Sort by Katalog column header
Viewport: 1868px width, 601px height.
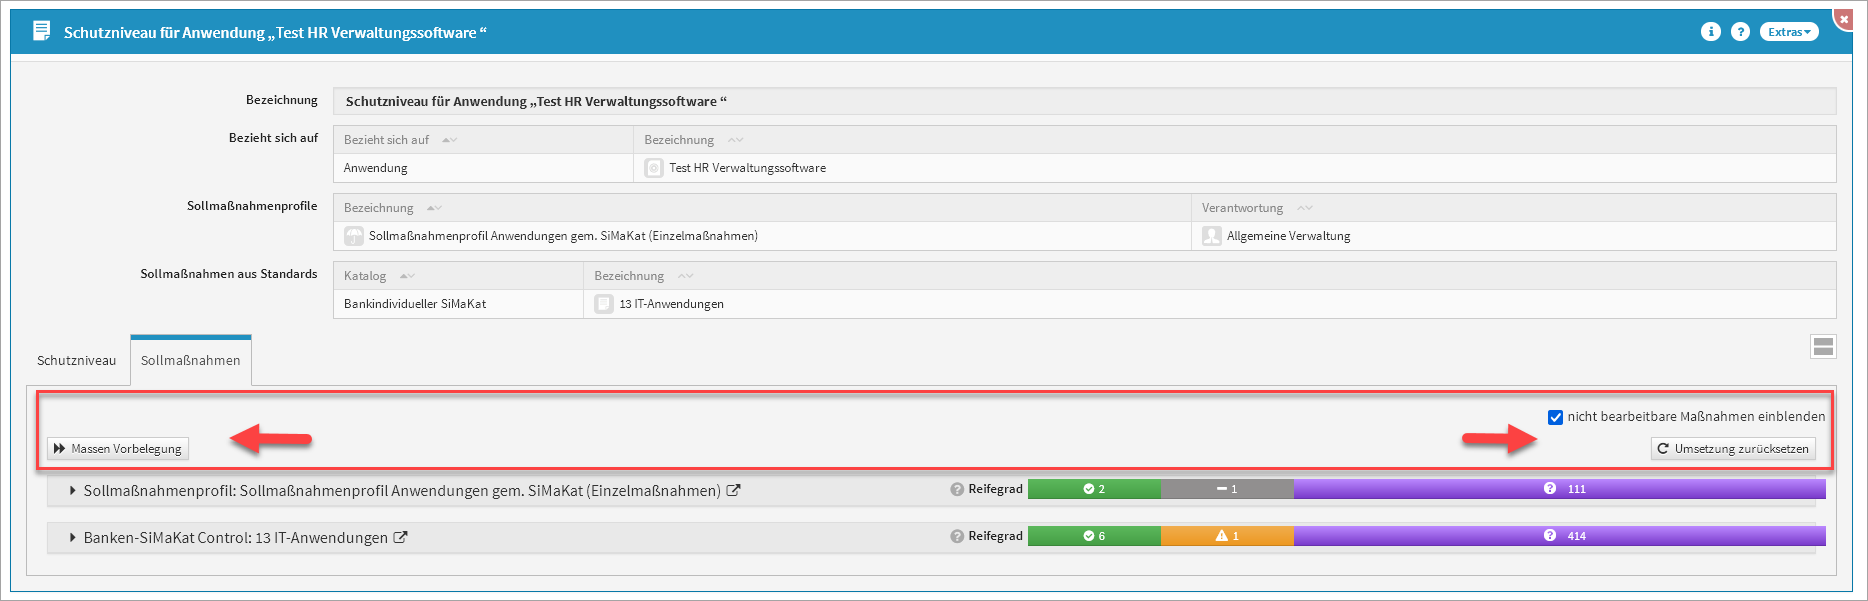365,276
